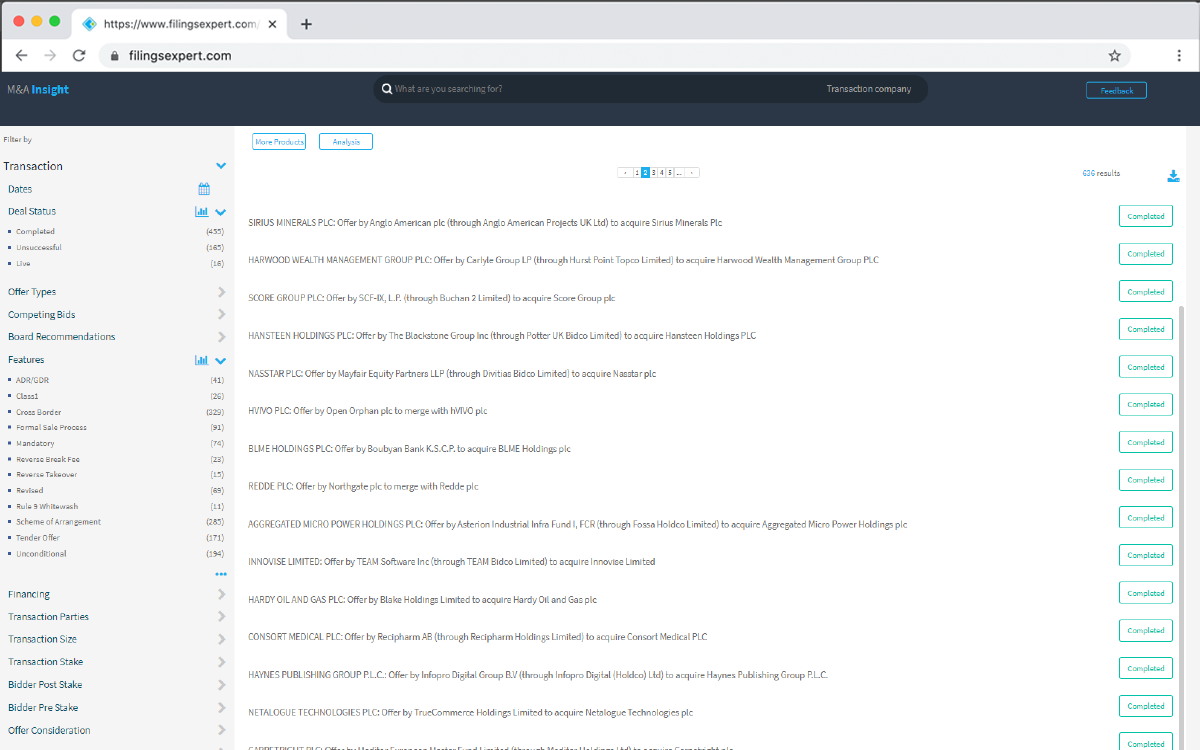Collapse the Features filter list
The height and width of the screenshot is (750, 1200).
pyautogui.click(x=221, y=360)
